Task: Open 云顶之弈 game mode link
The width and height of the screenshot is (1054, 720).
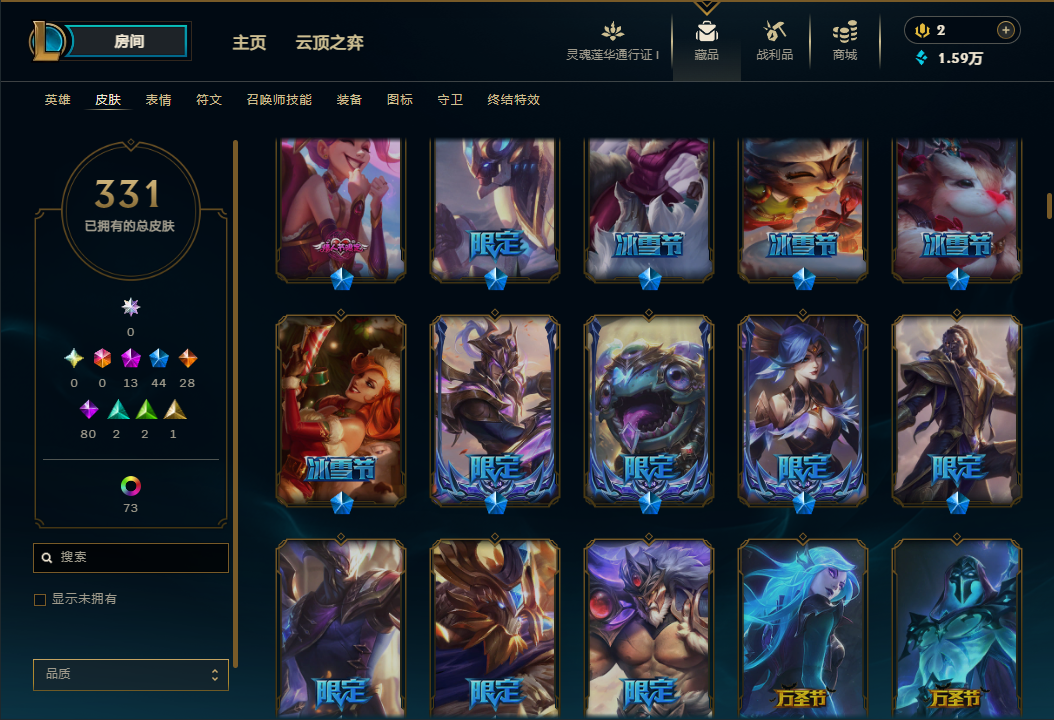Action: [329, 42]
